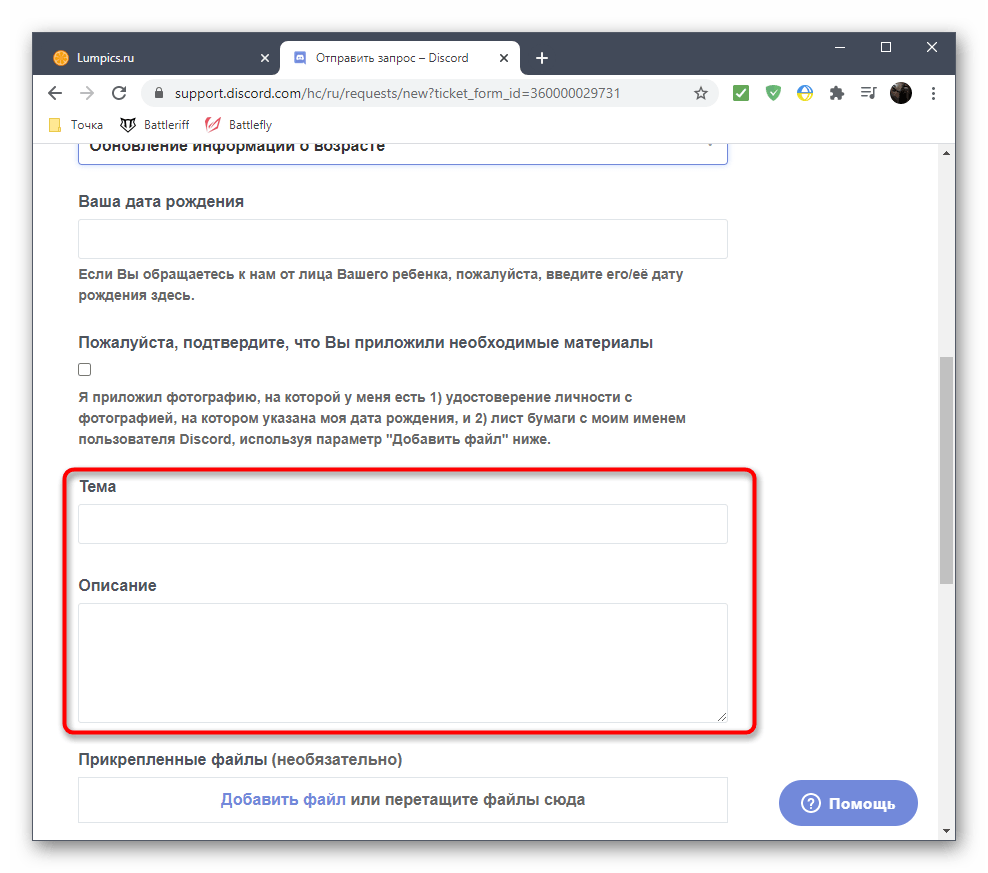Open the Chrome three-dot menu
988x873 pixels.
pyautogui.click(x=933, y=93)
